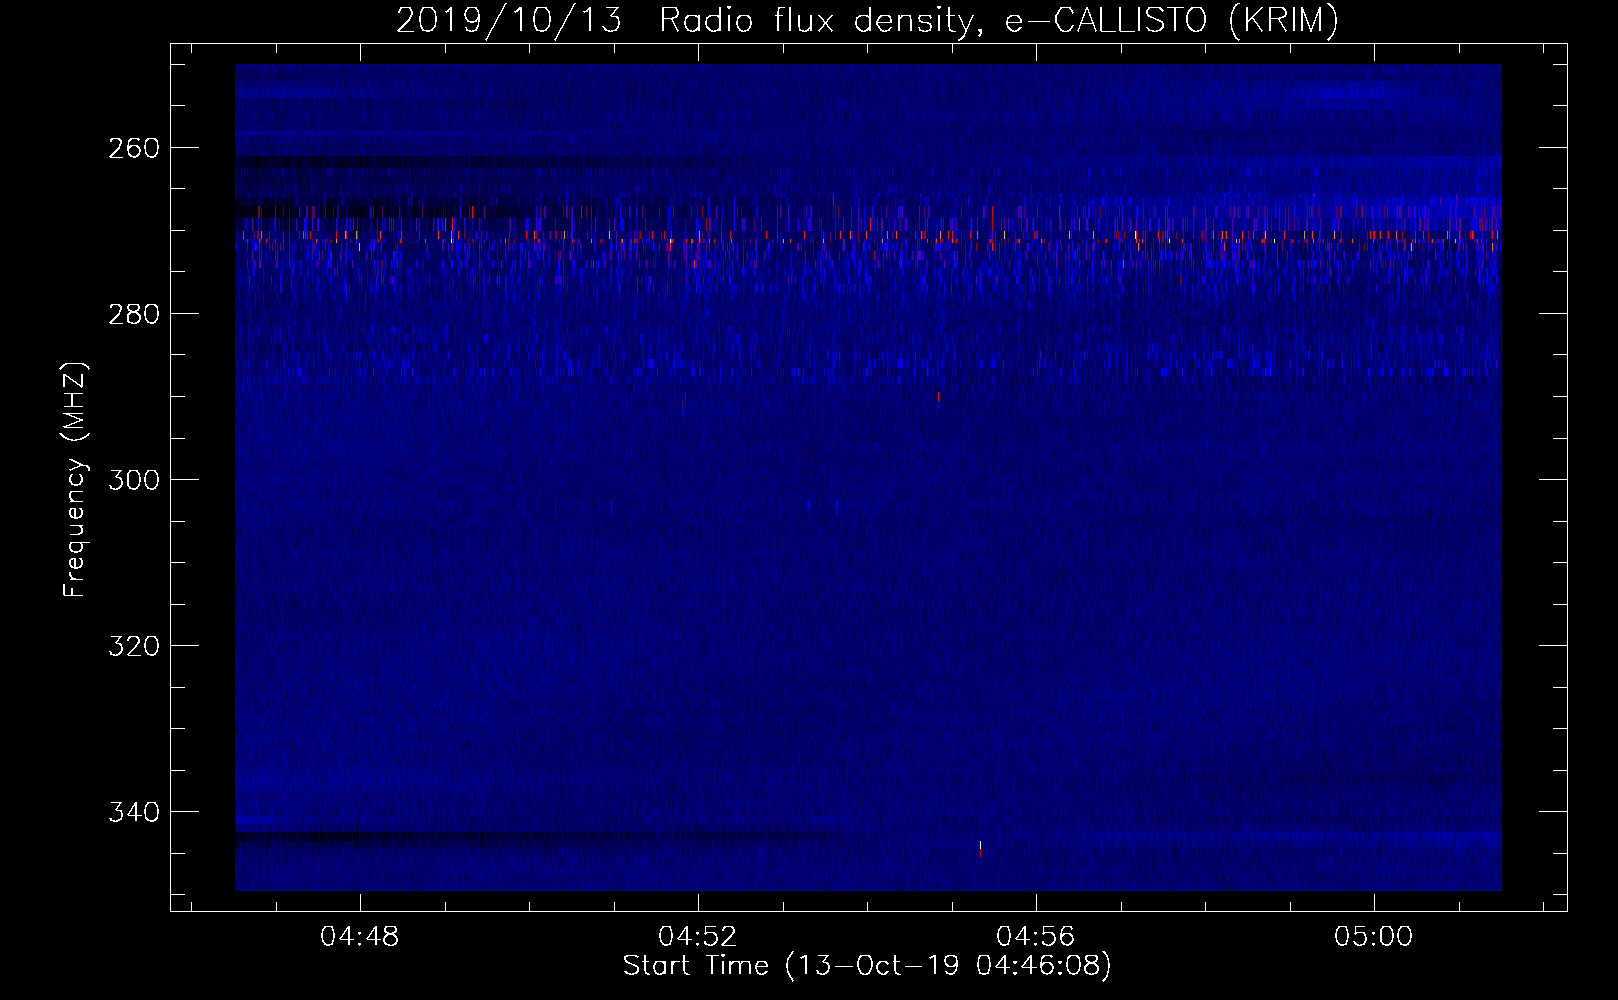Viewport: 1618px width, 1000px height.
Task: Click the 340 frequency tick label
Action: pos(133,812)
